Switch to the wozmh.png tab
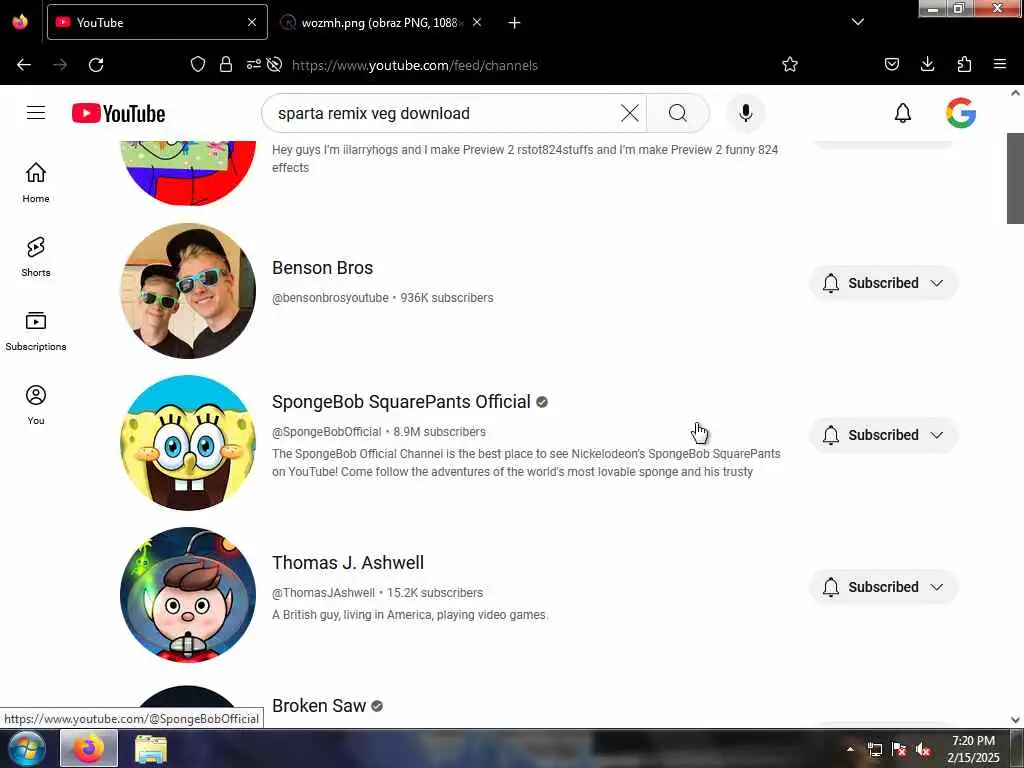This screenshot has height=768, width=1024. point(382,23)
